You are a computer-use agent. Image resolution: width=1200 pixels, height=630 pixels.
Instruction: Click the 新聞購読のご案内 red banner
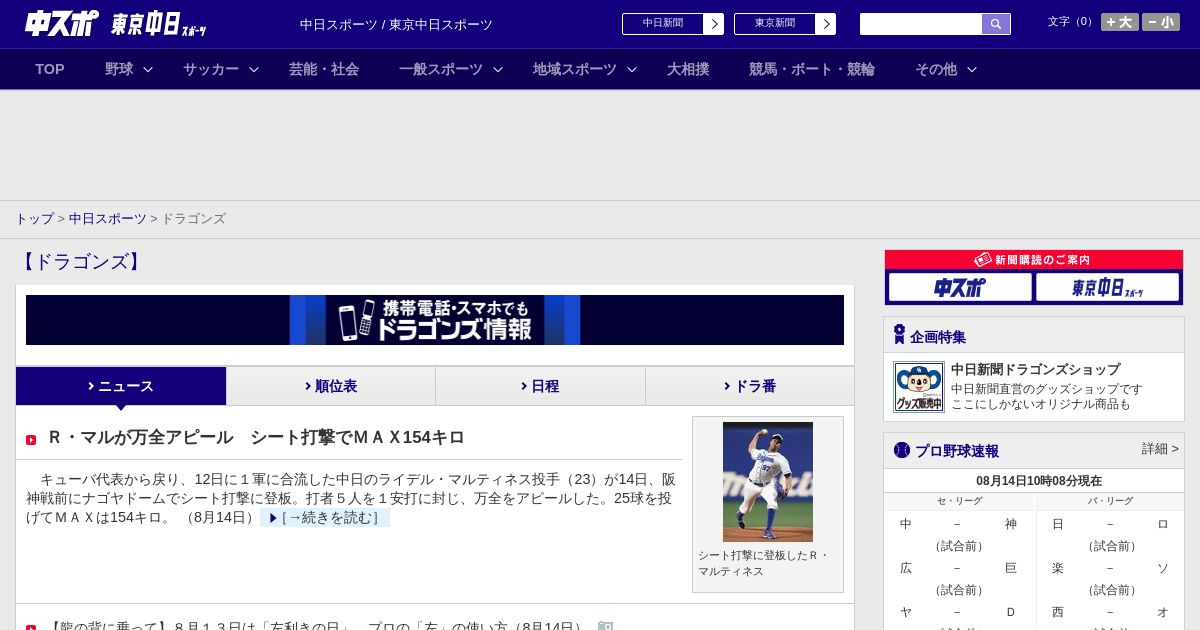[x=1034, y=260]
